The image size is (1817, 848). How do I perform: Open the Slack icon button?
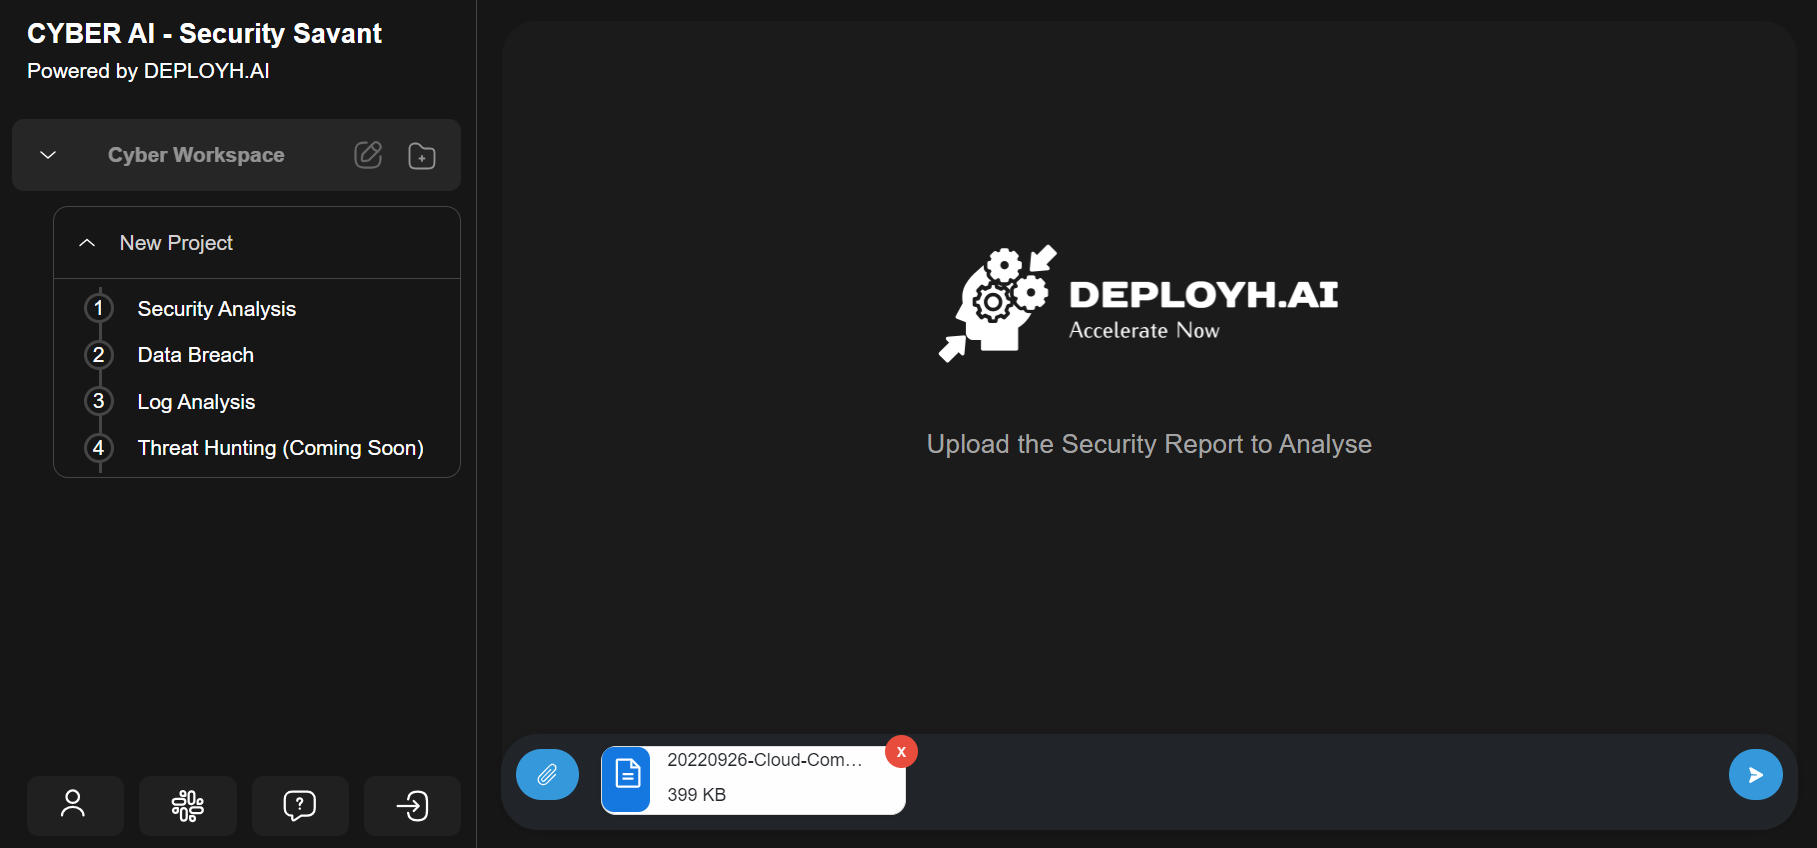[188, 805]
